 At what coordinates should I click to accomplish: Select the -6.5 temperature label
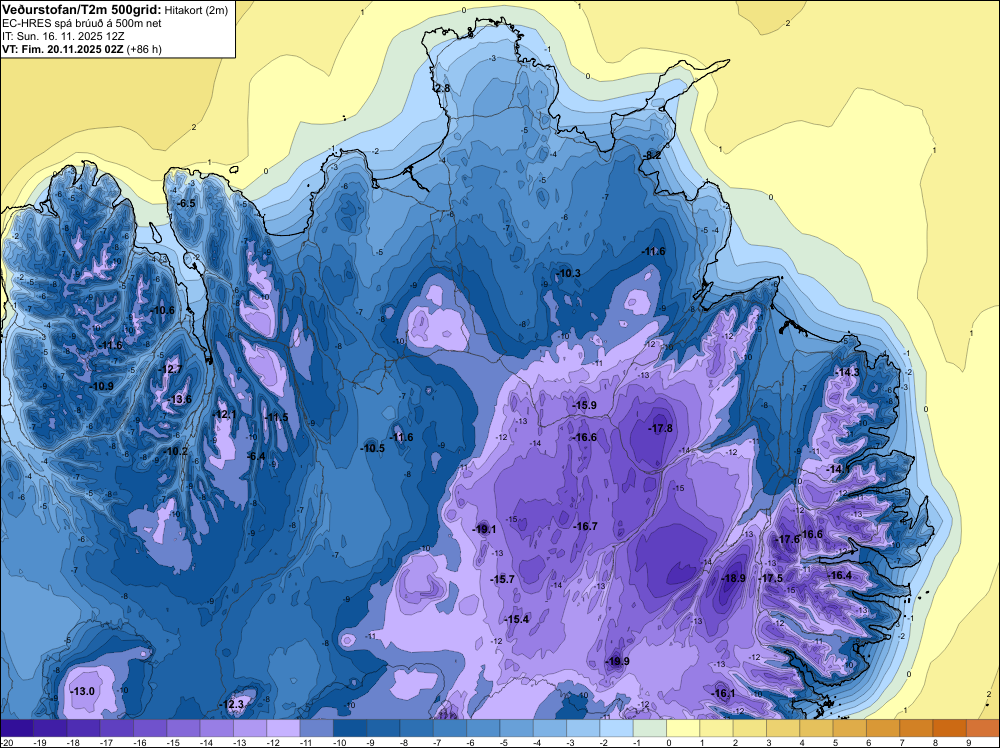[x=186, y=203]
